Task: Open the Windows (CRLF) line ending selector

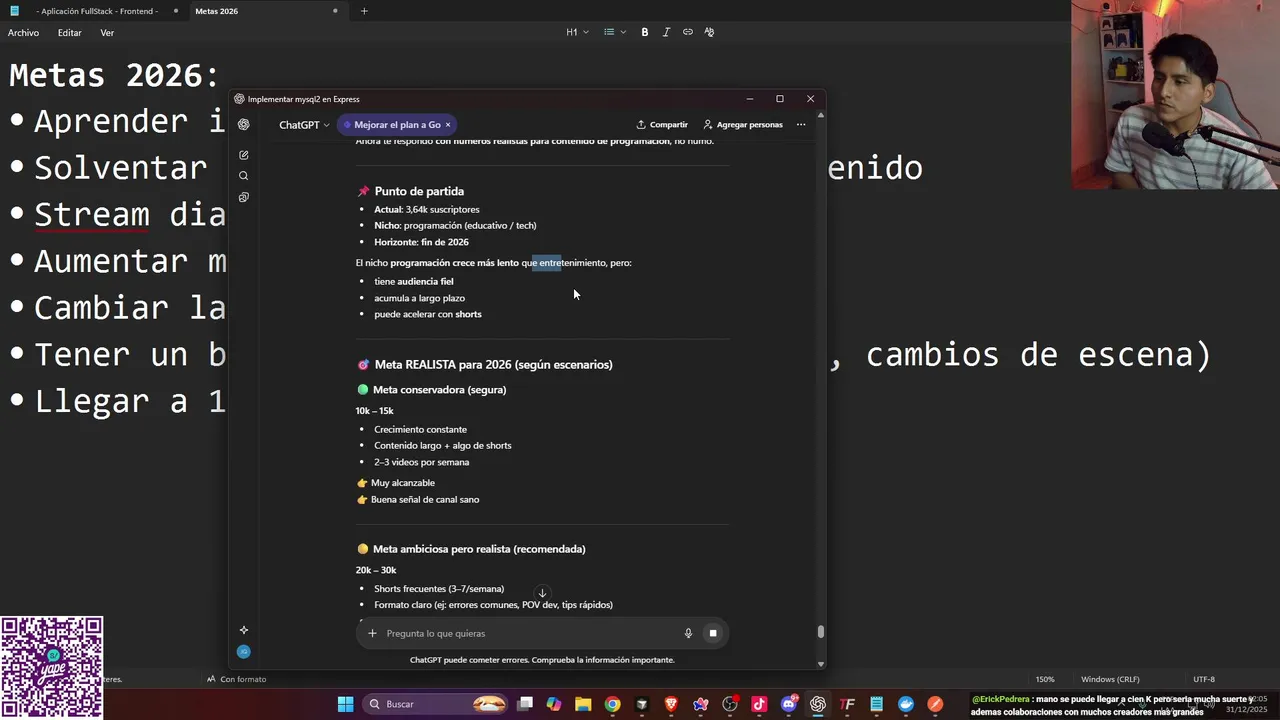Action: pyautogui.click(x=1110, y=679)
